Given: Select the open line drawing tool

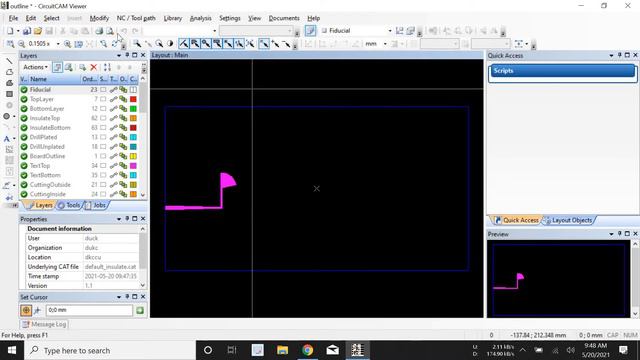Looking at the screenshot, I should tap(9, 61).
